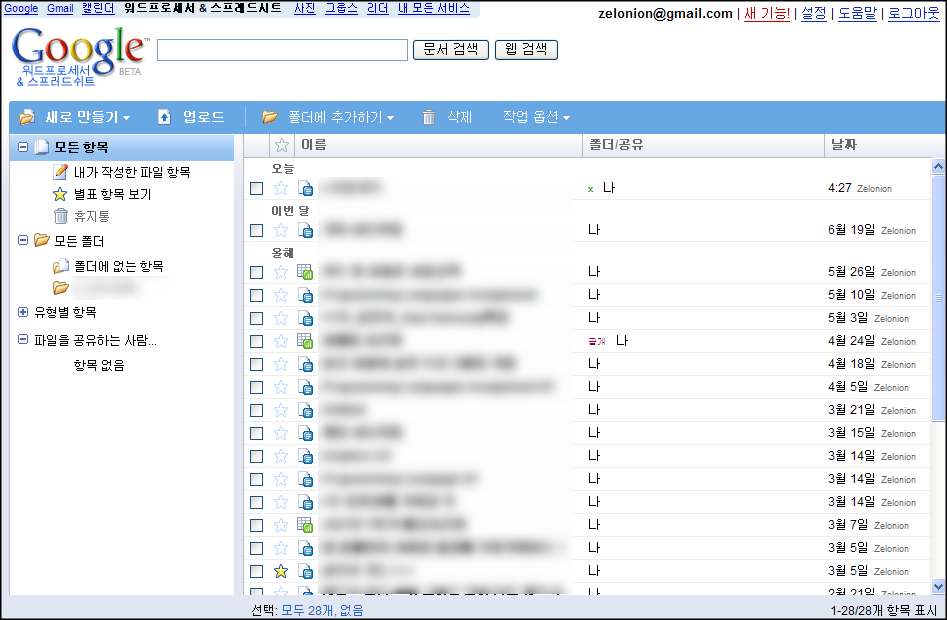Click the new-document icon in 새로 만들기
Screen dimensions: 947x620
point(27,117)
